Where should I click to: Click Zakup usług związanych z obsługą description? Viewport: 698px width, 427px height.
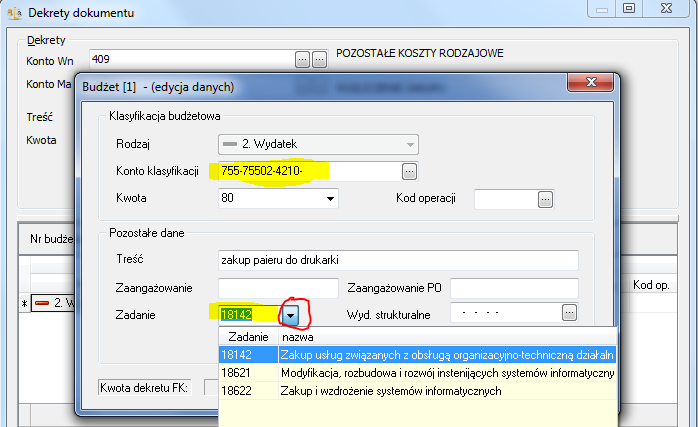click(x=447, y=355)
